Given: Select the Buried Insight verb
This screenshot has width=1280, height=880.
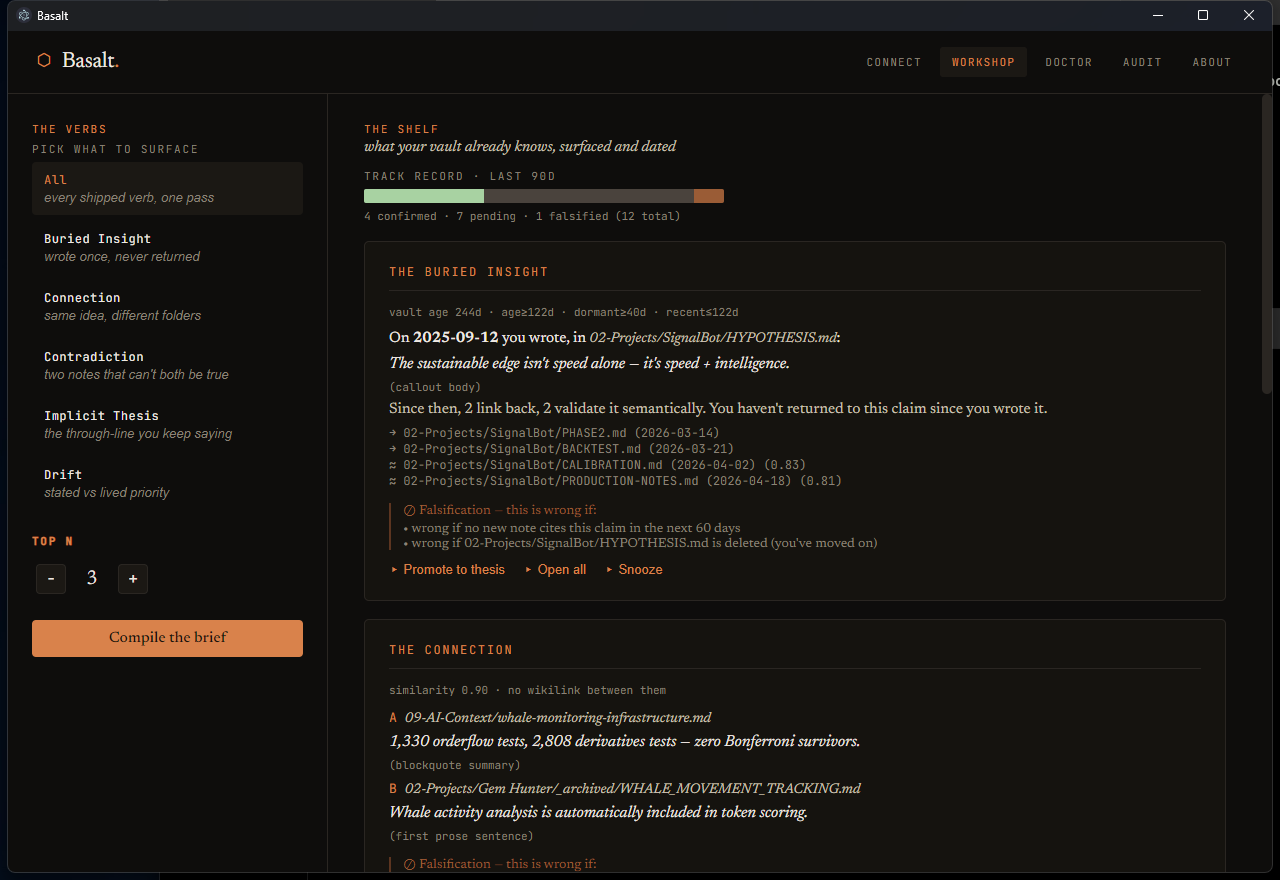Looking at the screenshot, I should tap(167, 247).
